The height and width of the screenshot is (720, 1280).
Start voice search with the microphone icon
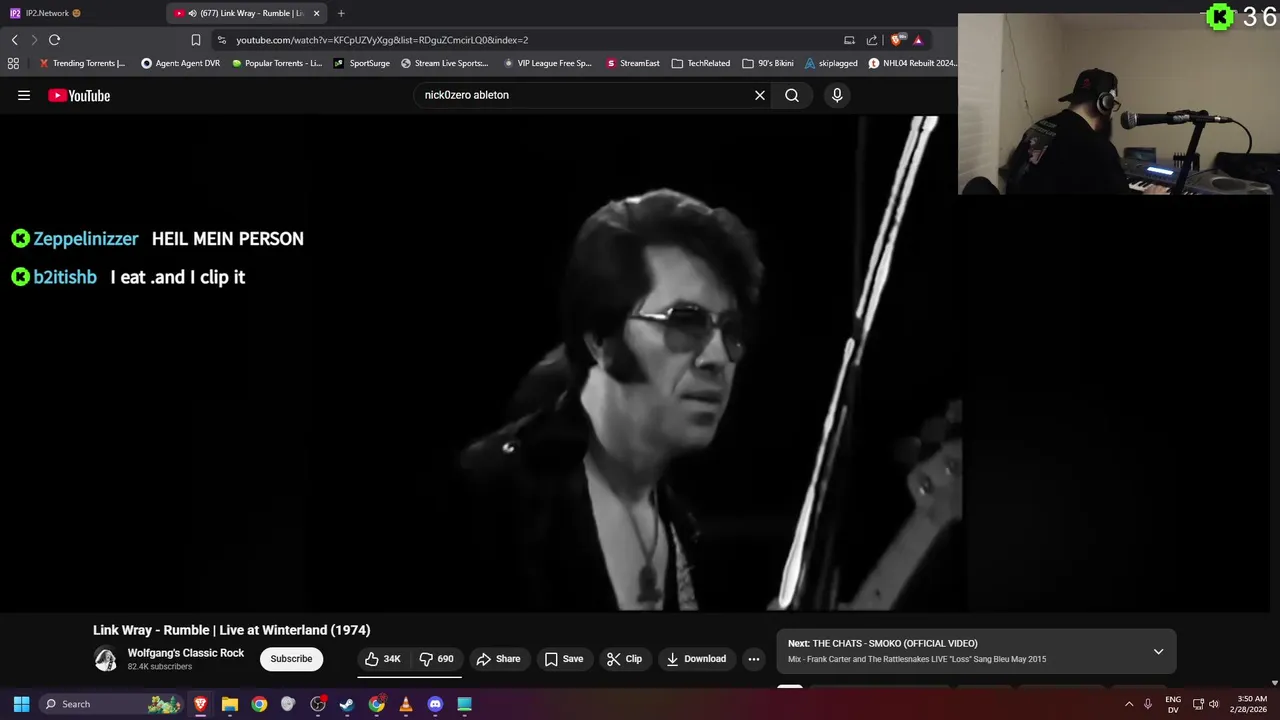click(837, 95)
